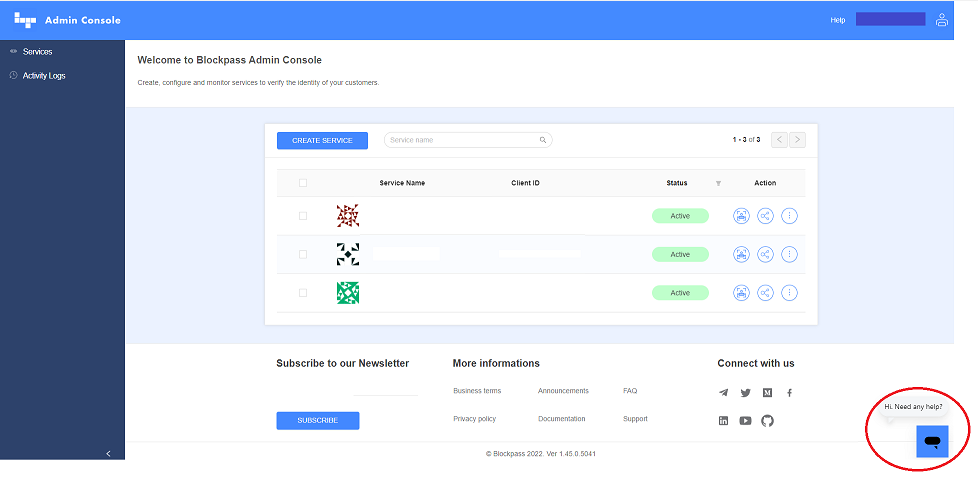
Task: Open the Business terms link
Action: [x=477, y=391]
